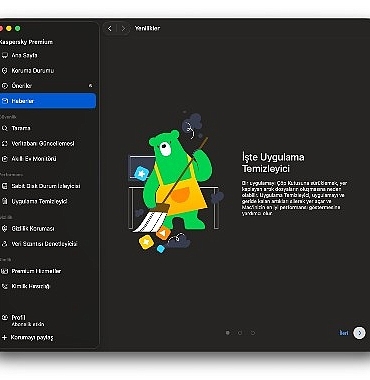Open the Premium Hizmetler item
This screenshot has width=370, height=380.
point(48,271)
